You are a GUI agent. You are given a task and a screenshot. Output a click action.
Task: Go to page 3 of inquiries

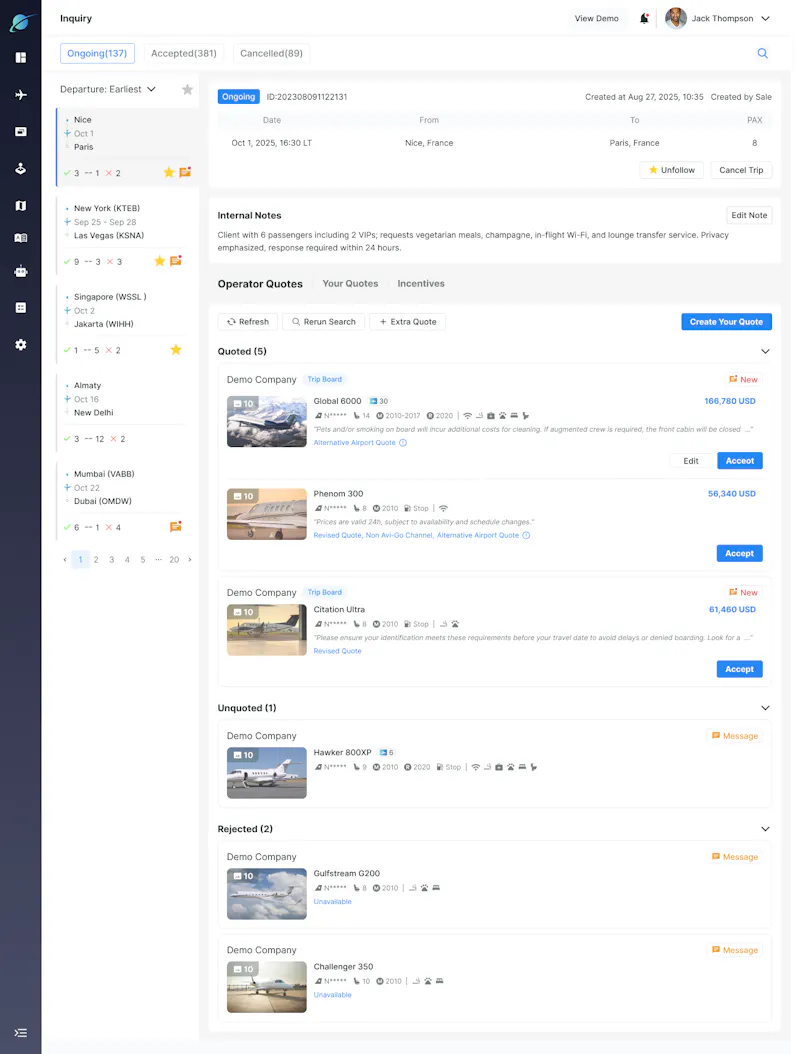pos(112,560)
